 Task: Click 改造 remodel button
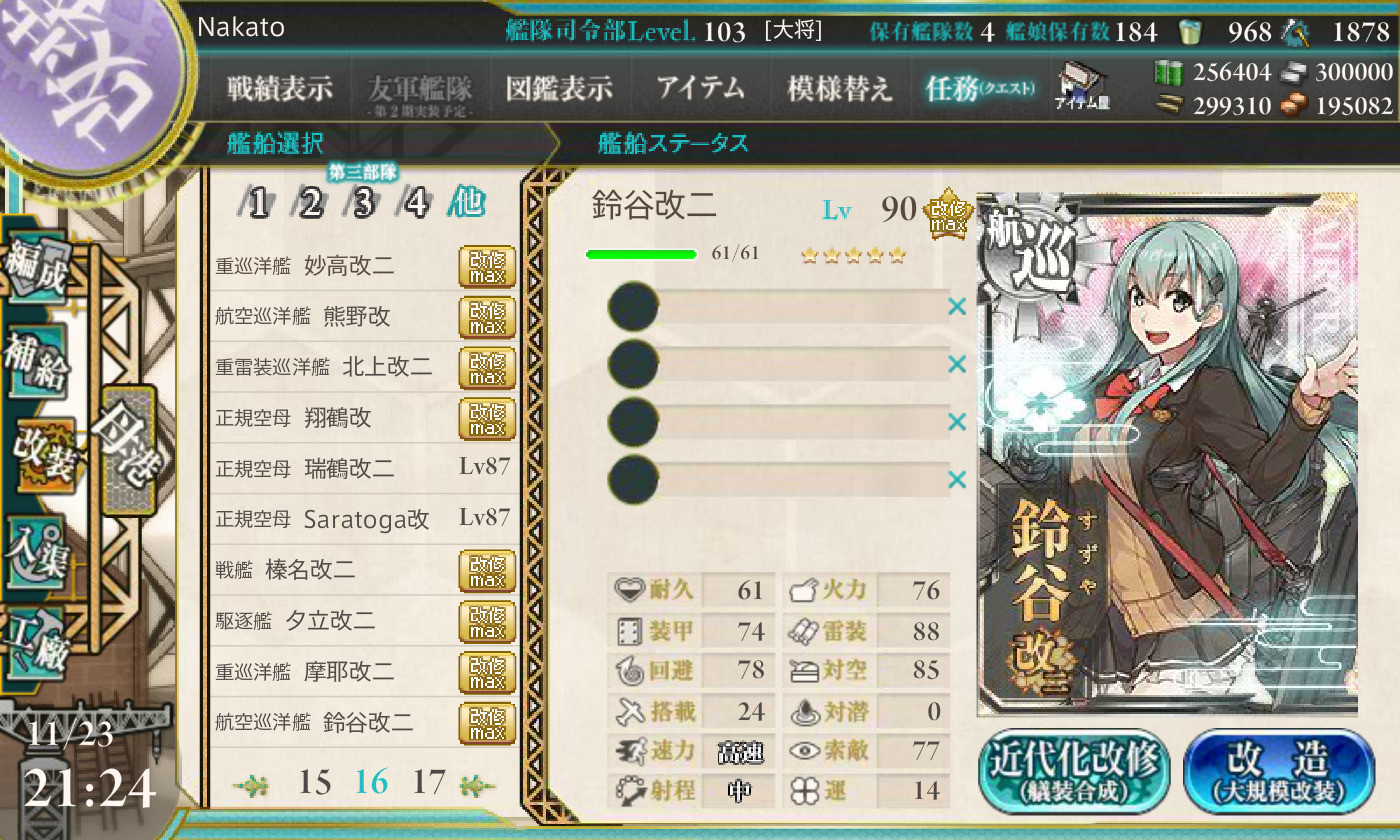click(1279, 771)
